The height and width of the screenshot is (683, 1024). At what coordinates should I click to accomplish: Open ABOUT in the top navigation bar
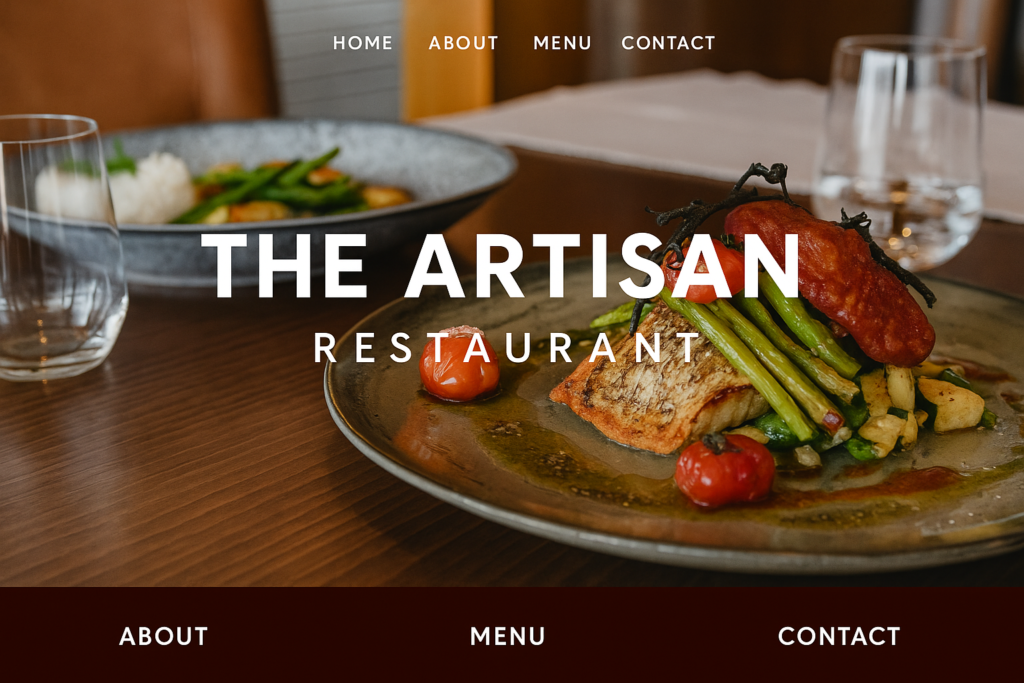tap(463, 43)
